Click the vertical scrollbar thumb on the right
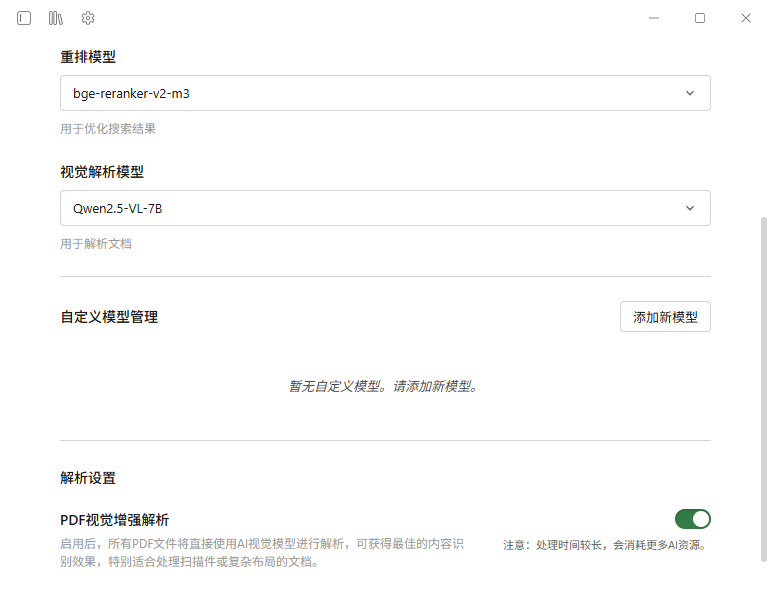 (764, 400)
